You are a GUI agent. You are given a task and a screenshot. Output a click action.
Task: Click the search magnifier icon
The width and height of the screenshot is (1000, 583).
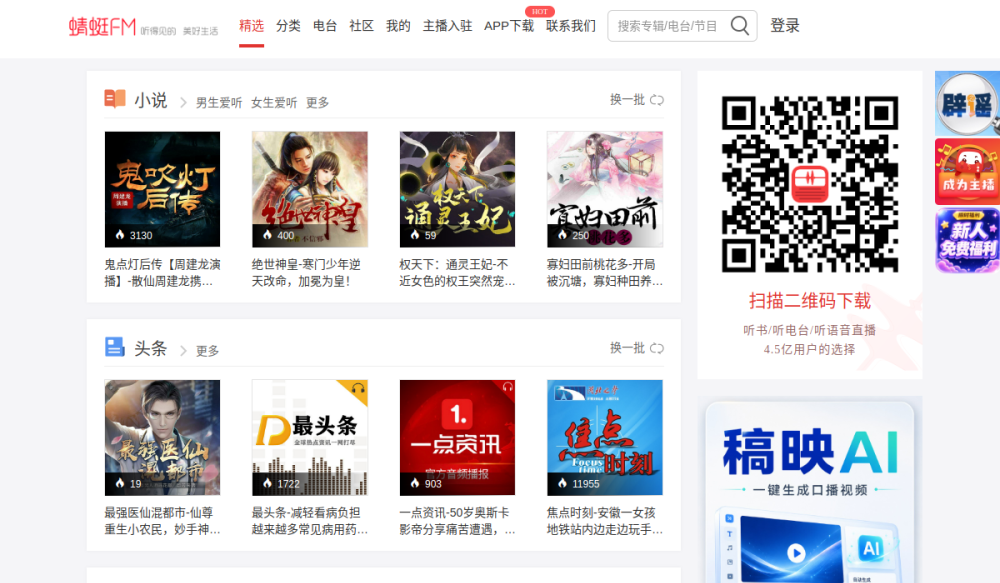coord(740,26)
